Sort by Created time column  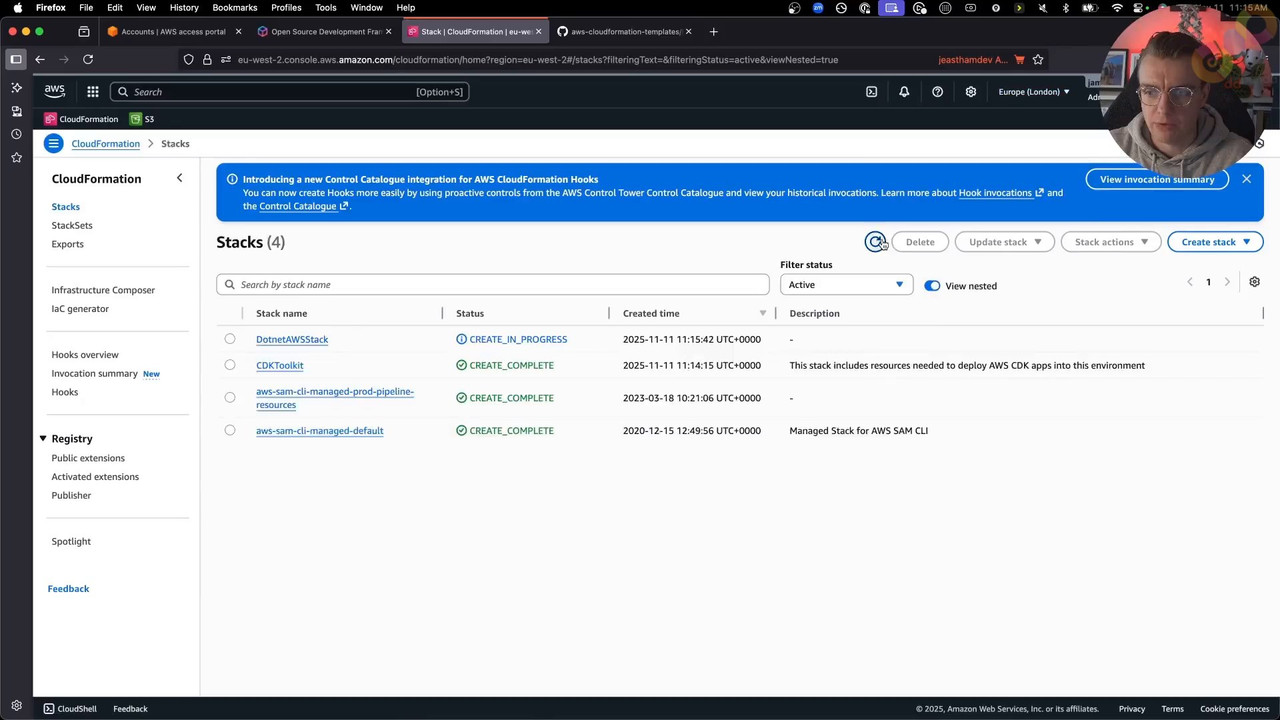tap(651, 314)
